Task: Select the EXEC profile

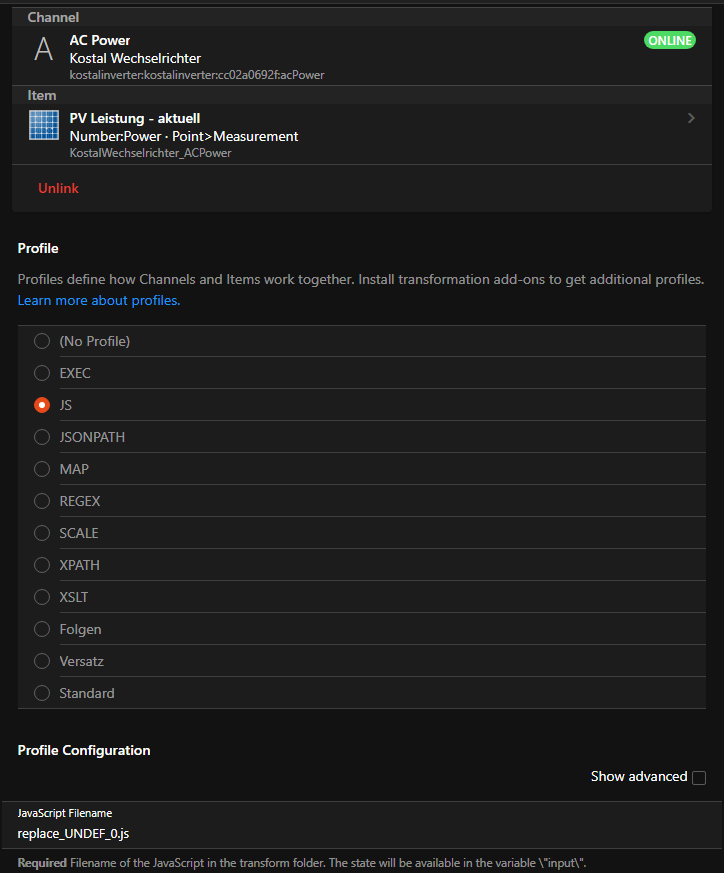Action: pyautogui.click(x=42, y=373)
